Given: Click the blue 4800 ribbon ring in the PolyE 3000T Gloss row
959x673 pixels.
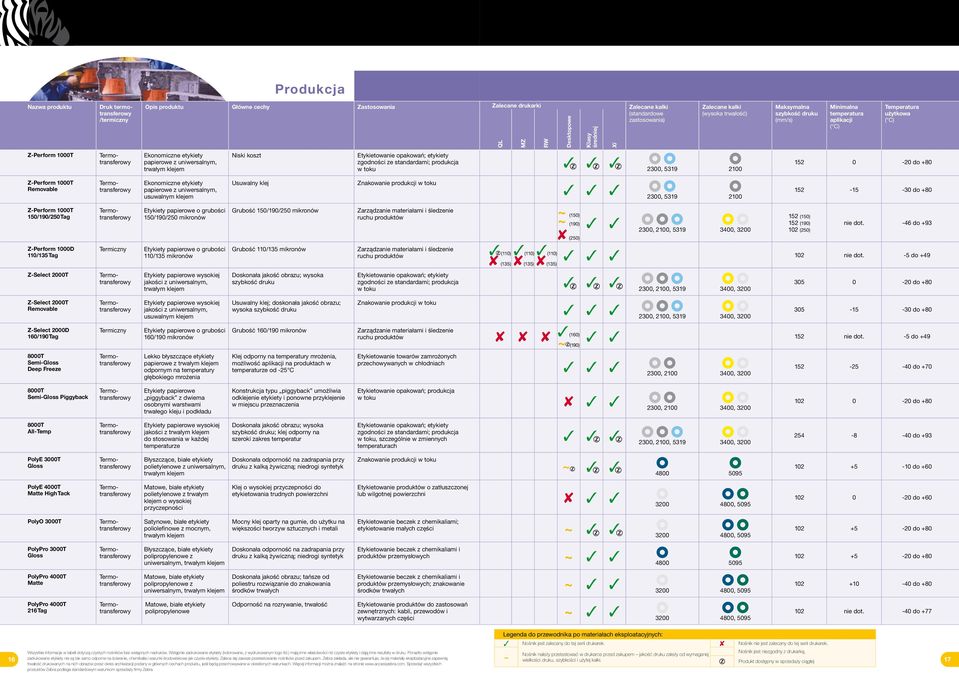Looking at the screenshot, I should [662, 463].
